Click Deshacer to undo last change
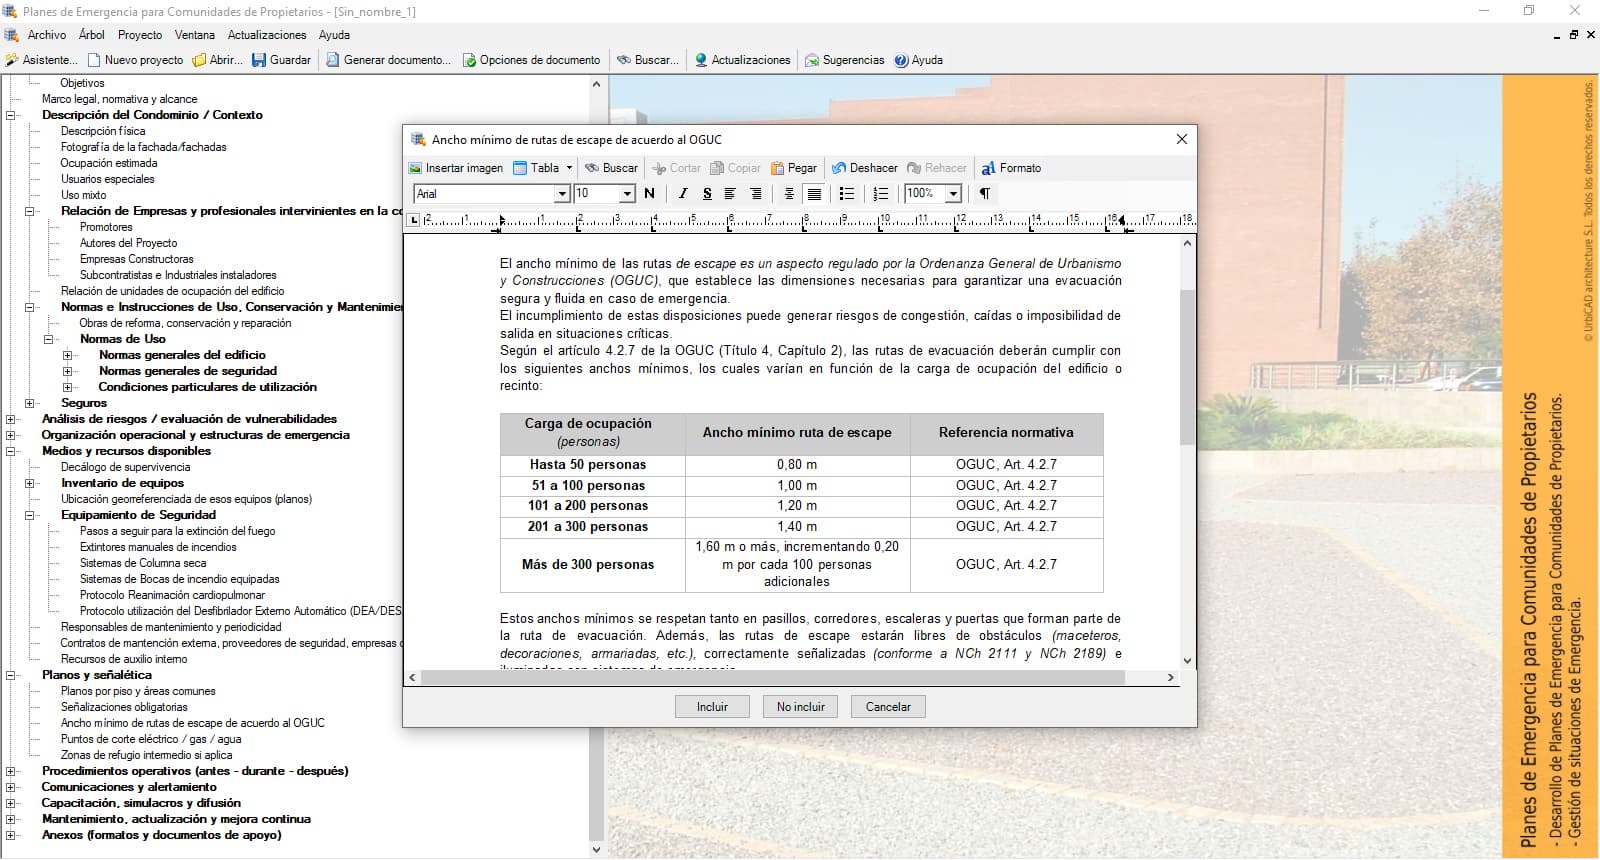This screenshot has width=1600, height=860. 864,168
